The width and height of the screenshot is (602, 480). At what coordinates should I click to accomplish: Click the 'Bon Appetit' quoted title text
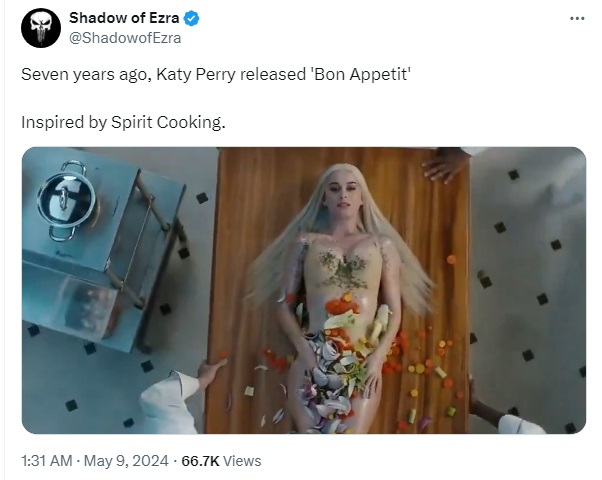tap(361, 74)
